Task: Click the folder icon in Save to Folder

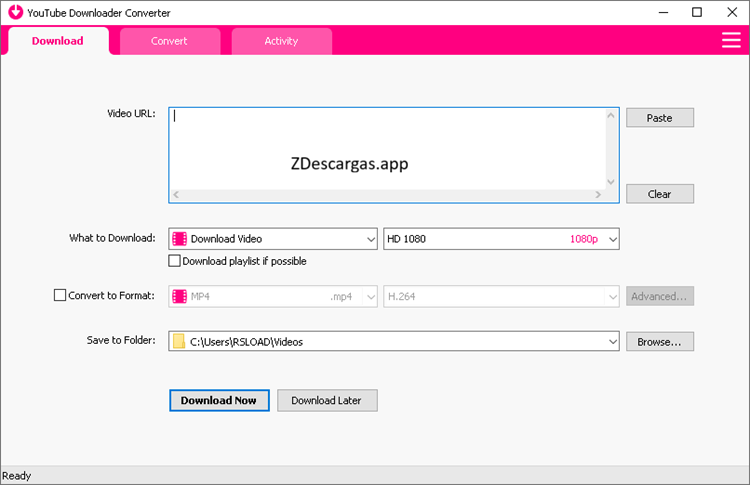Action: 179,341
